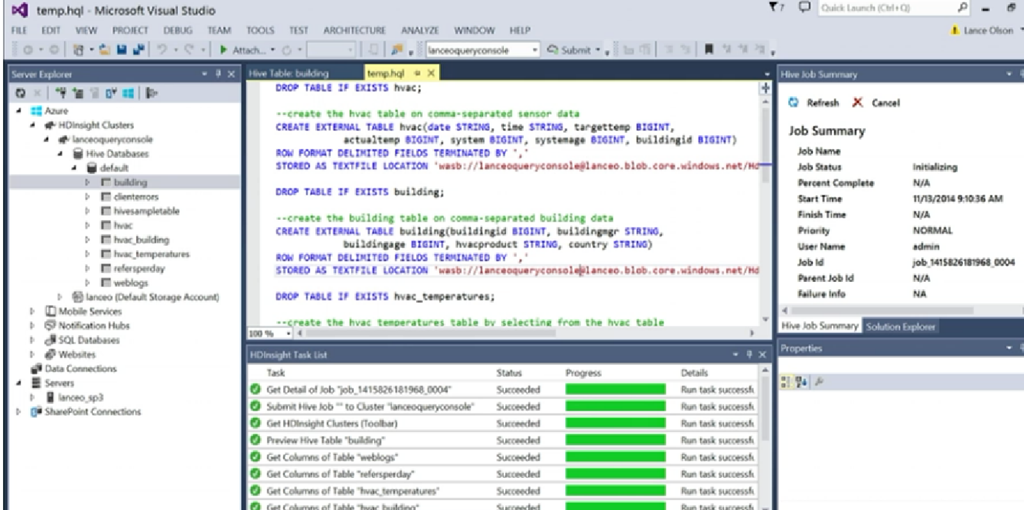The image size is (1024, 510).
Task: Click the Windows Azure icon in Server Explorer toolbar
Action: point(129,93)
